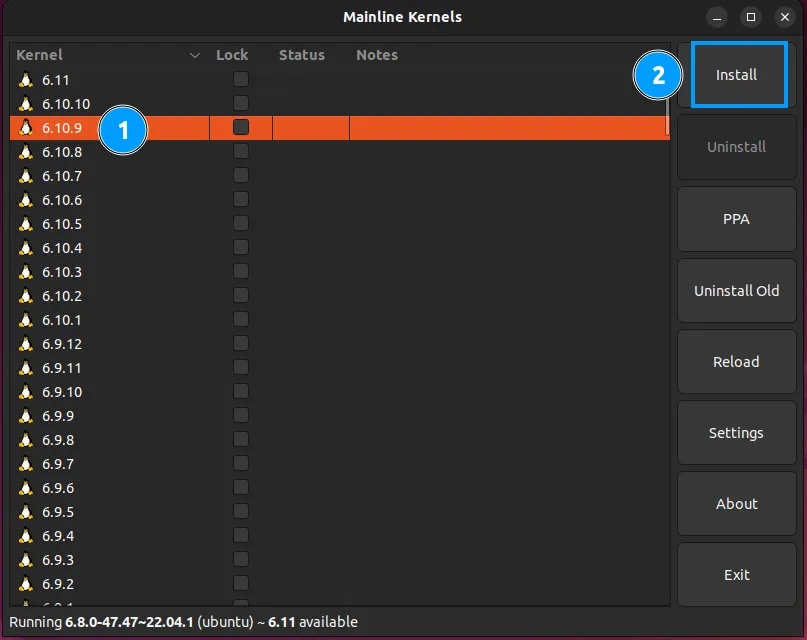Image resolution: width=807 pixels, height=640 pixels.
Task: Select the penguin icon next to 6.9.10
Action: (26, 392)
